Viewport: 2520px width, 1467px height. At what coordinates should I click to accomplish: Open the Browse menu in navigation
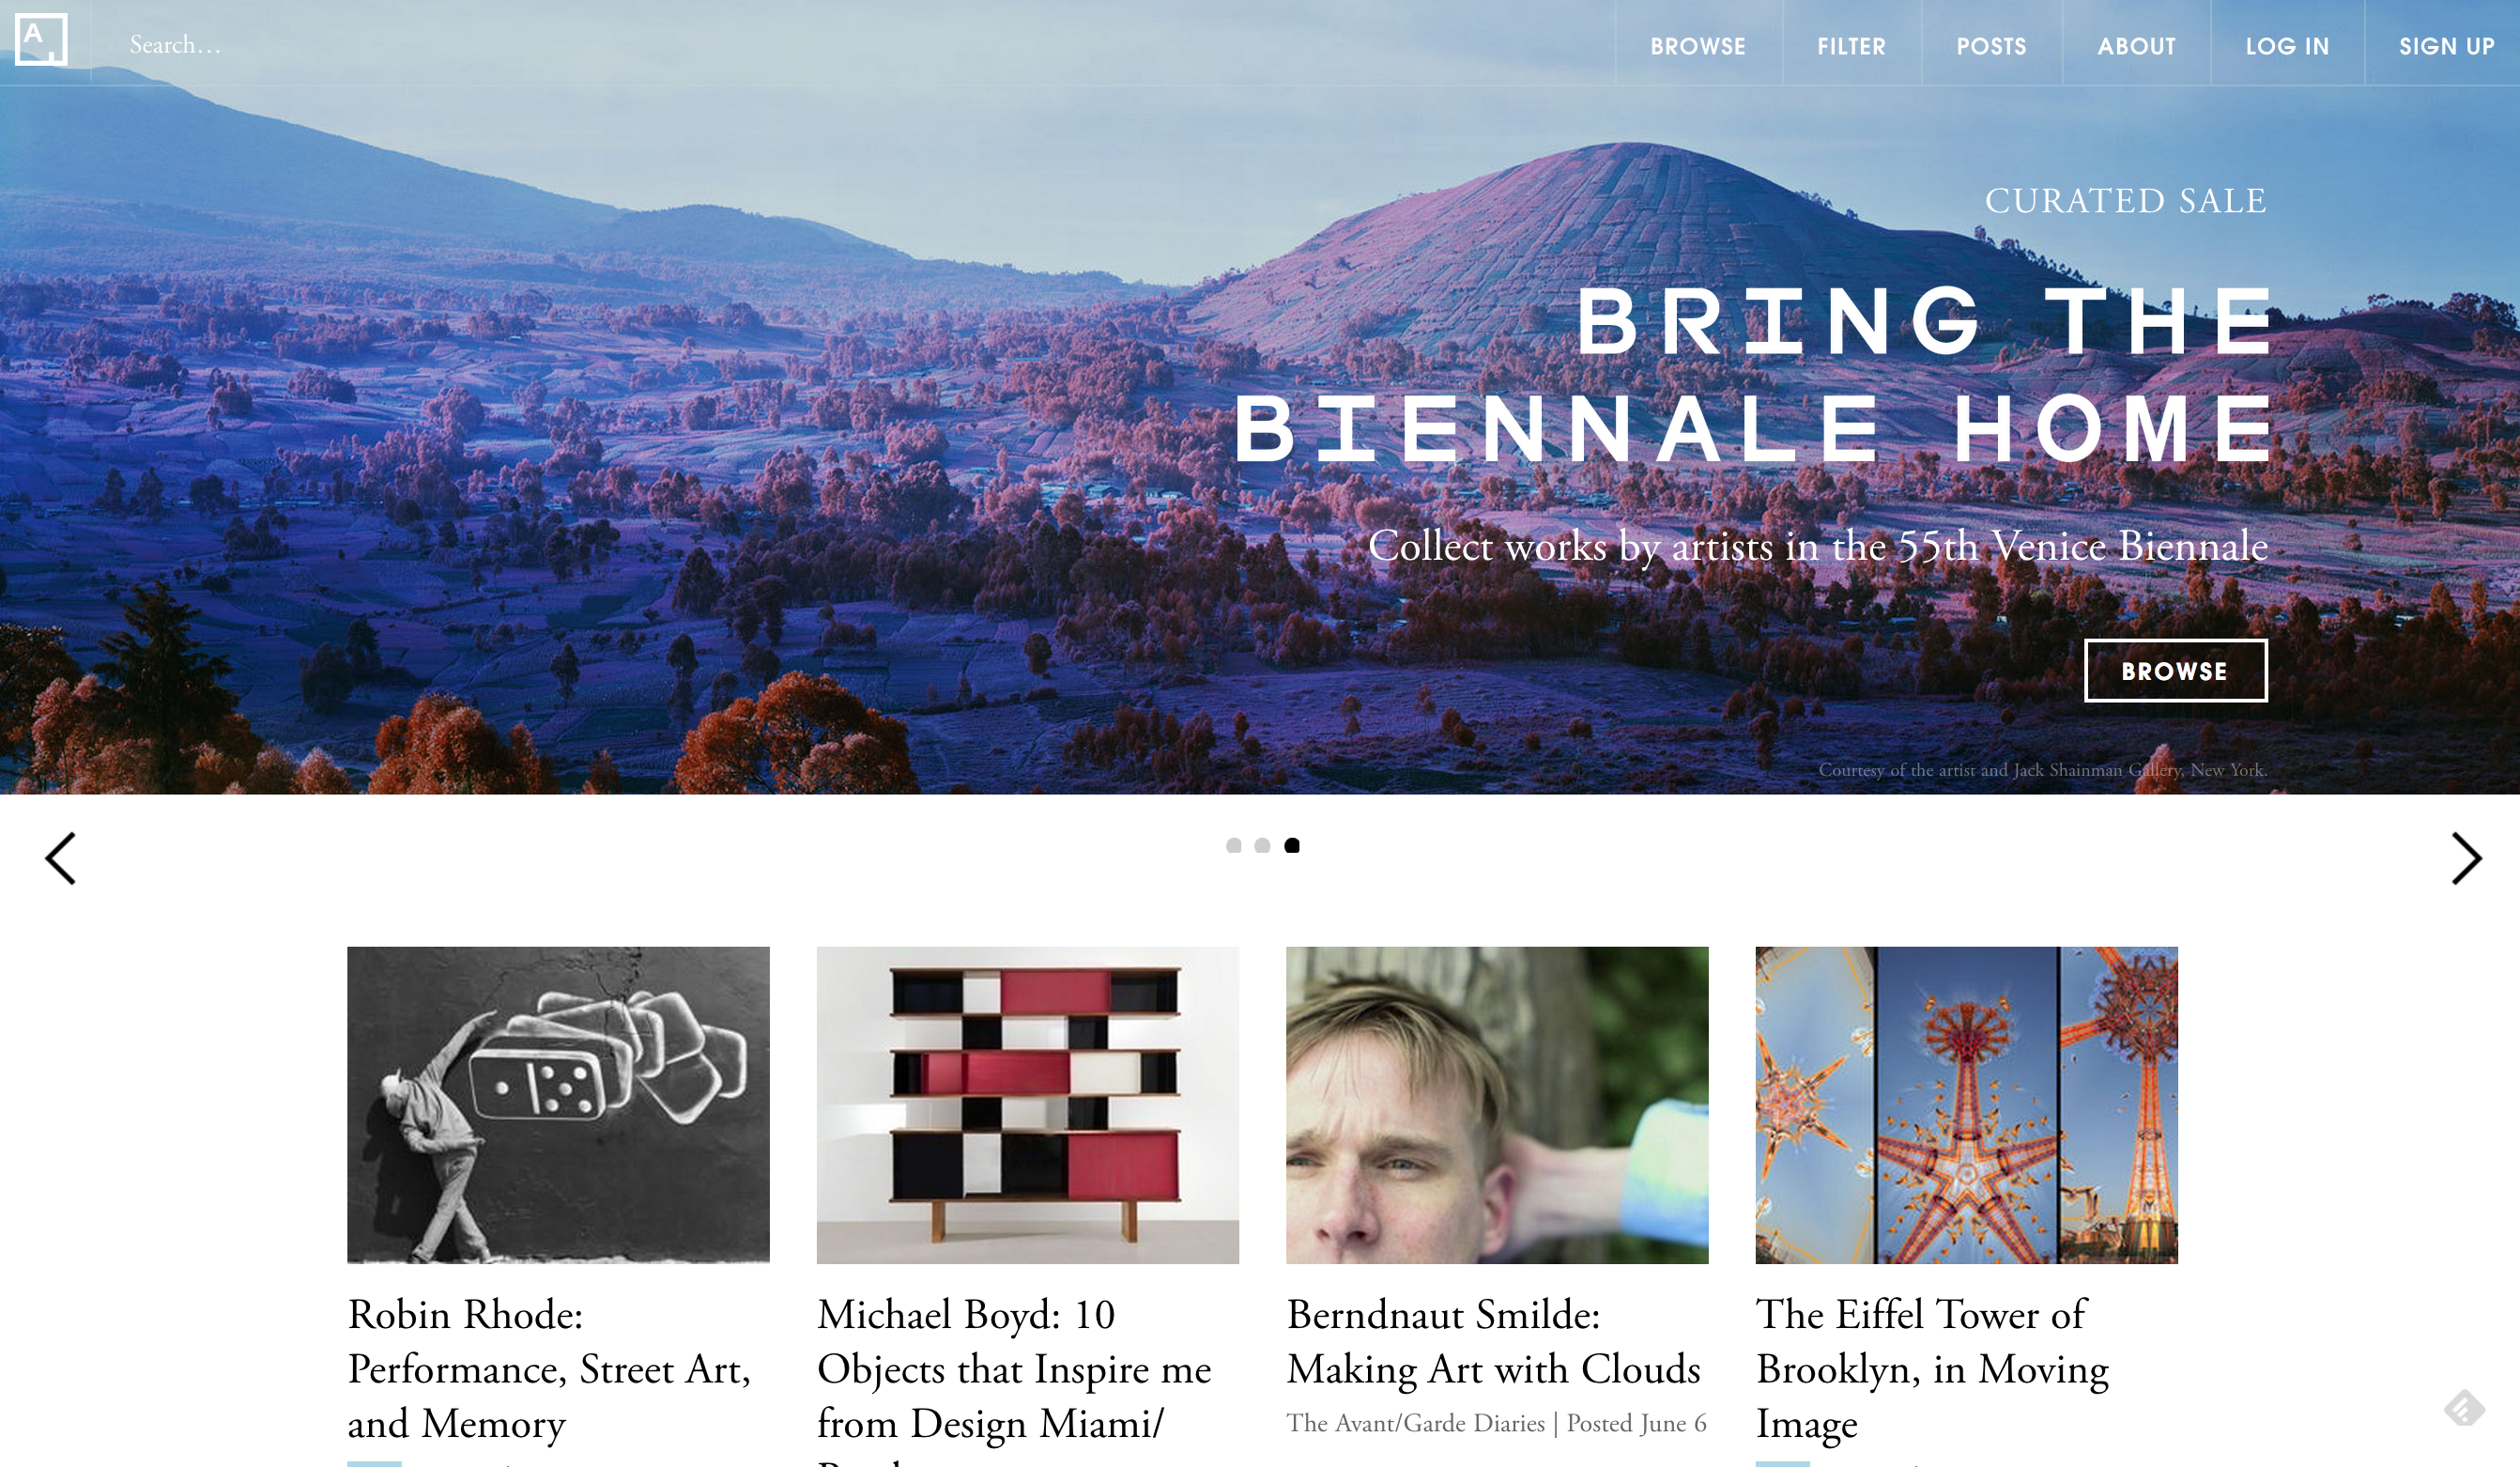1697,46
